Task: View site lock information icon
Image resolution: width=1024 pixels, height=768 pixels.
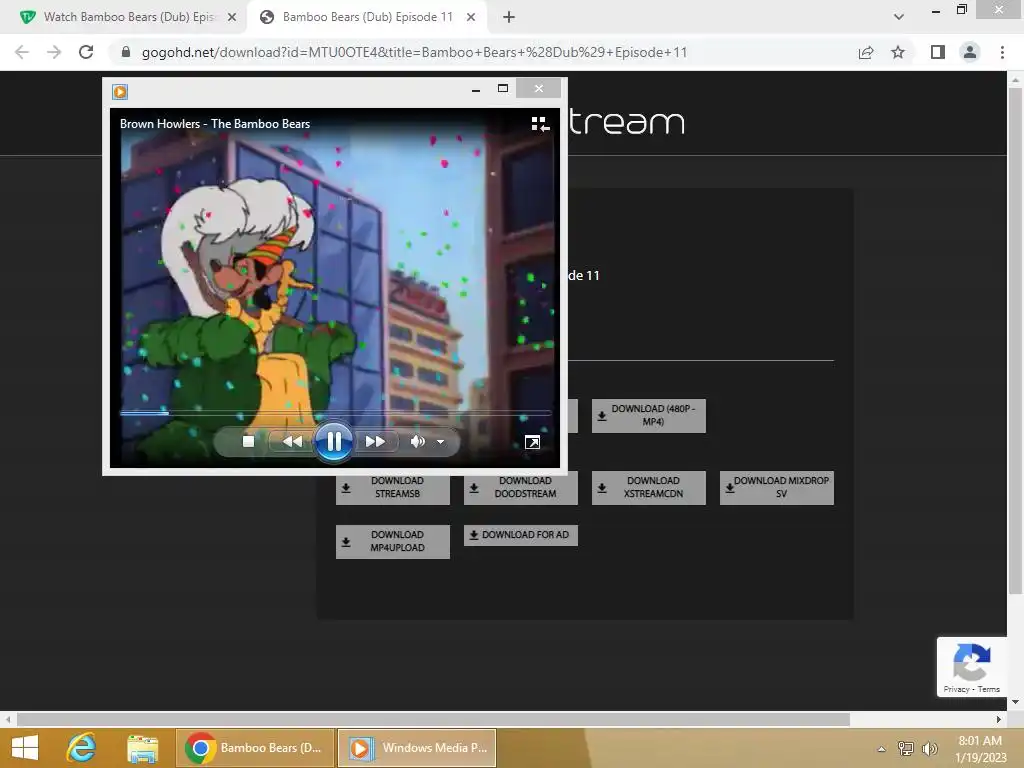Action: [x=126, y=52]
